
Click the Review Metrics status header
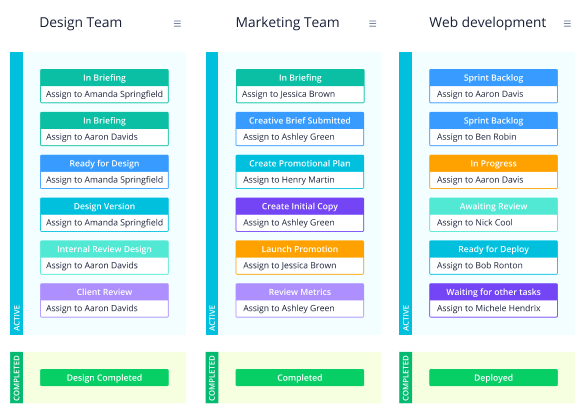[x=300, y=292]
